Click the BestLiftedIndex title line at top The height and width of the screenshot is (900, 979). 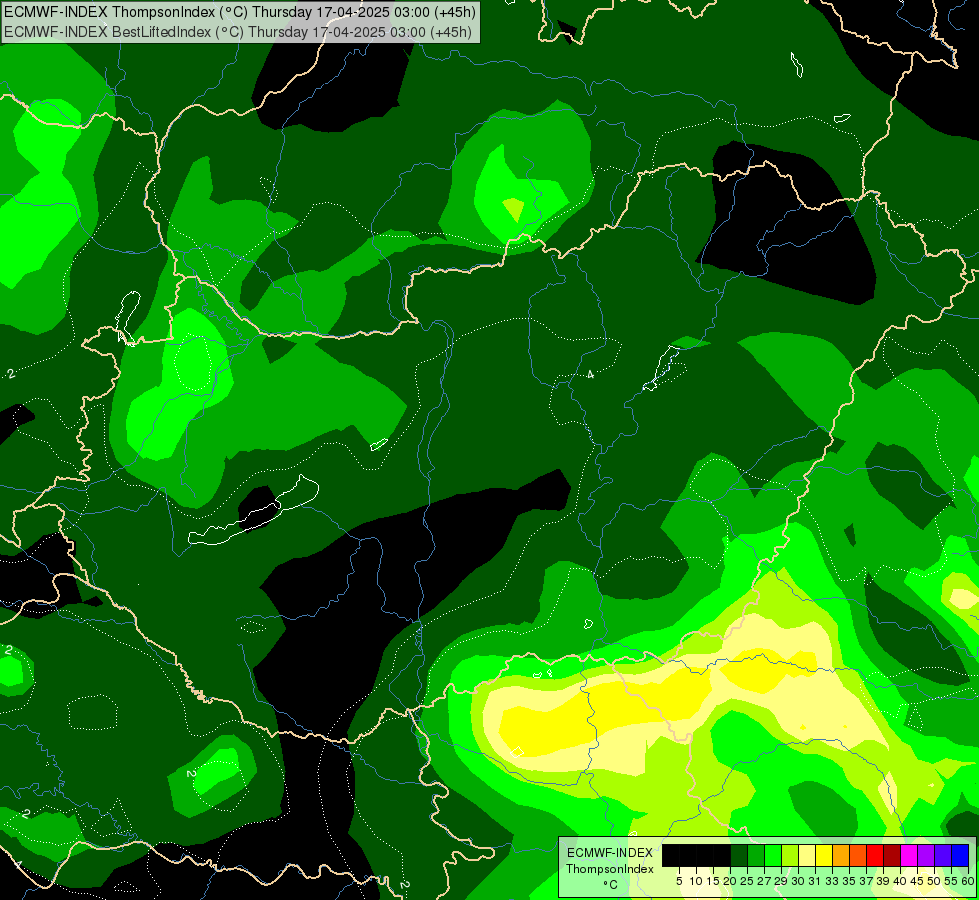(x=238, y=32)
